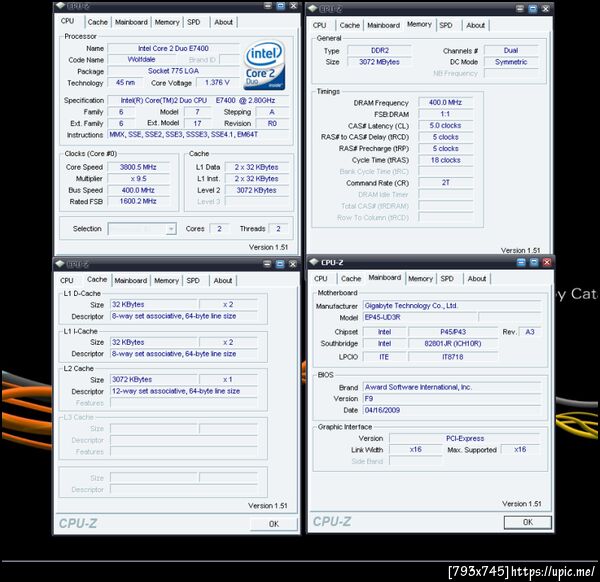Click the 'Symmetric' DC Mode value
600x582 pixels.
point(511,62)
